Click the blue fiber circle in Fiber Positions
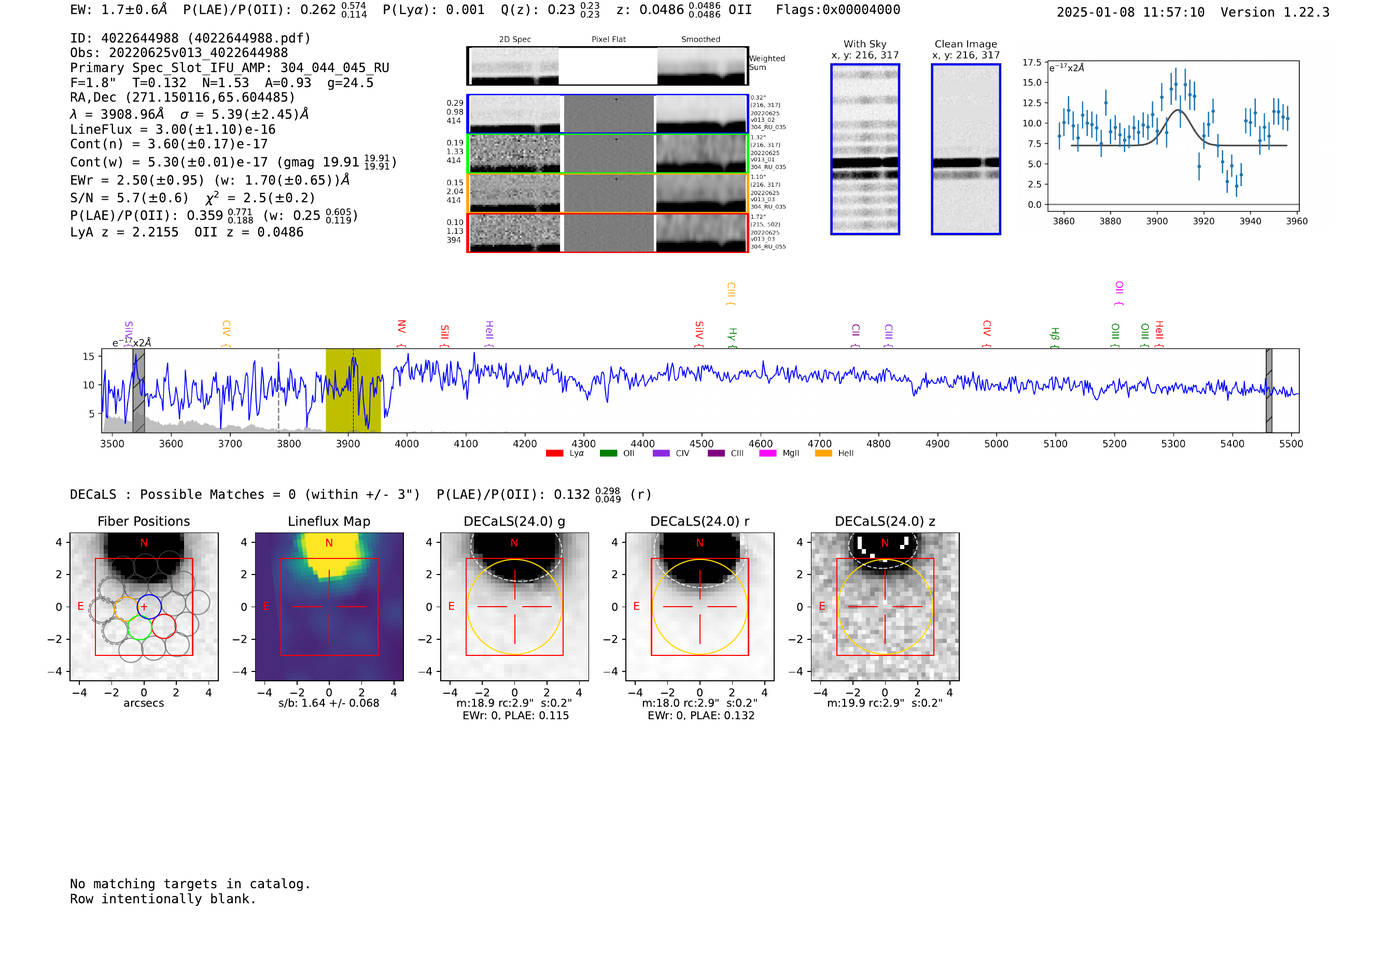Screen dimensions: 1400x953 [148, 605]
